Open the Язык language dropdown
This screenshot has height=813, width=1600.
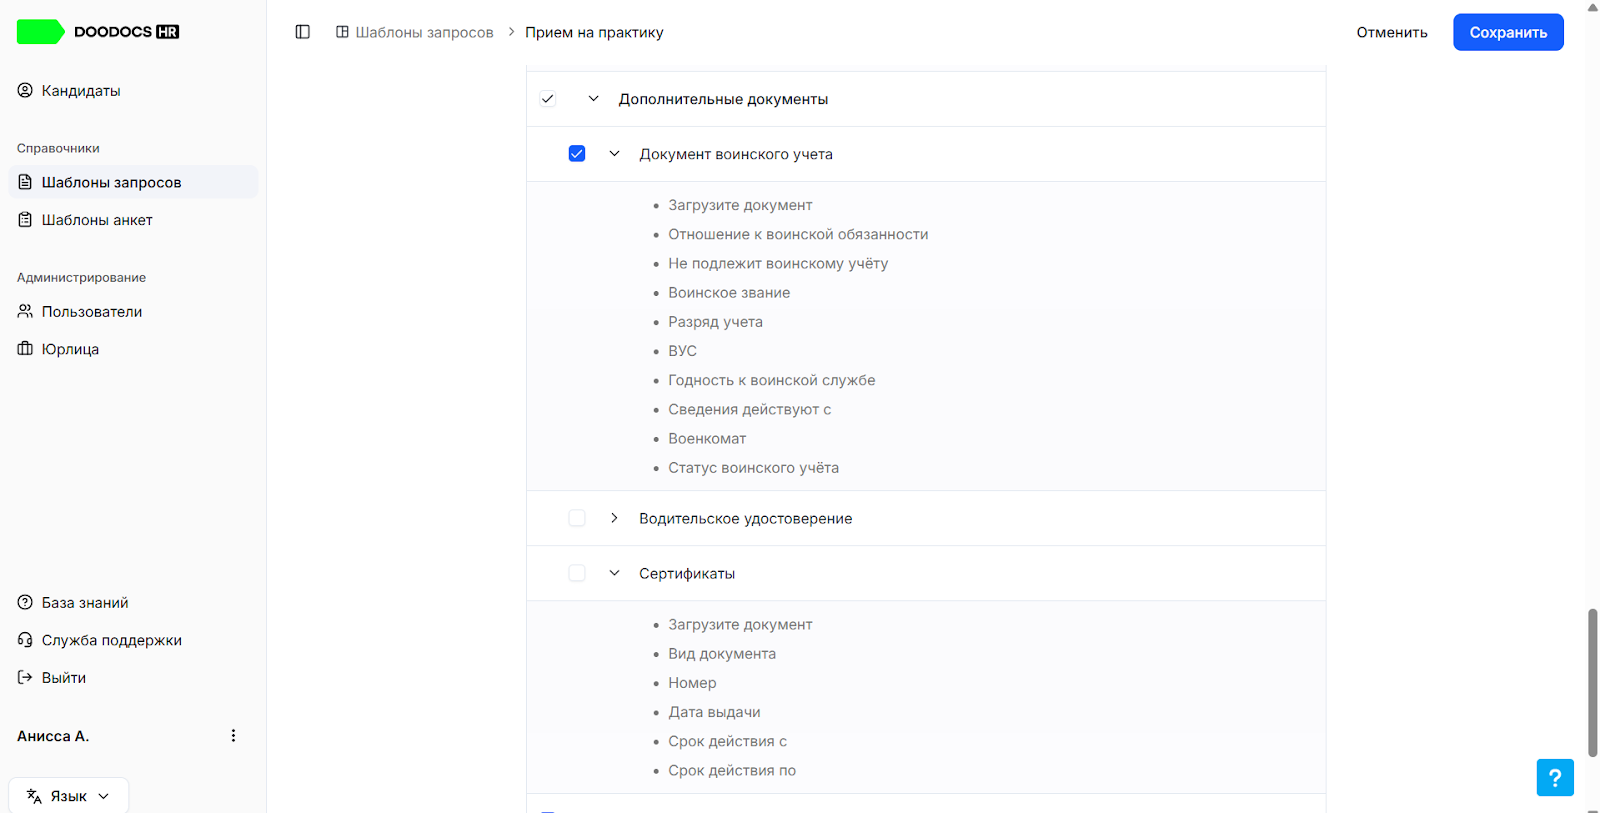pos(69,796)
